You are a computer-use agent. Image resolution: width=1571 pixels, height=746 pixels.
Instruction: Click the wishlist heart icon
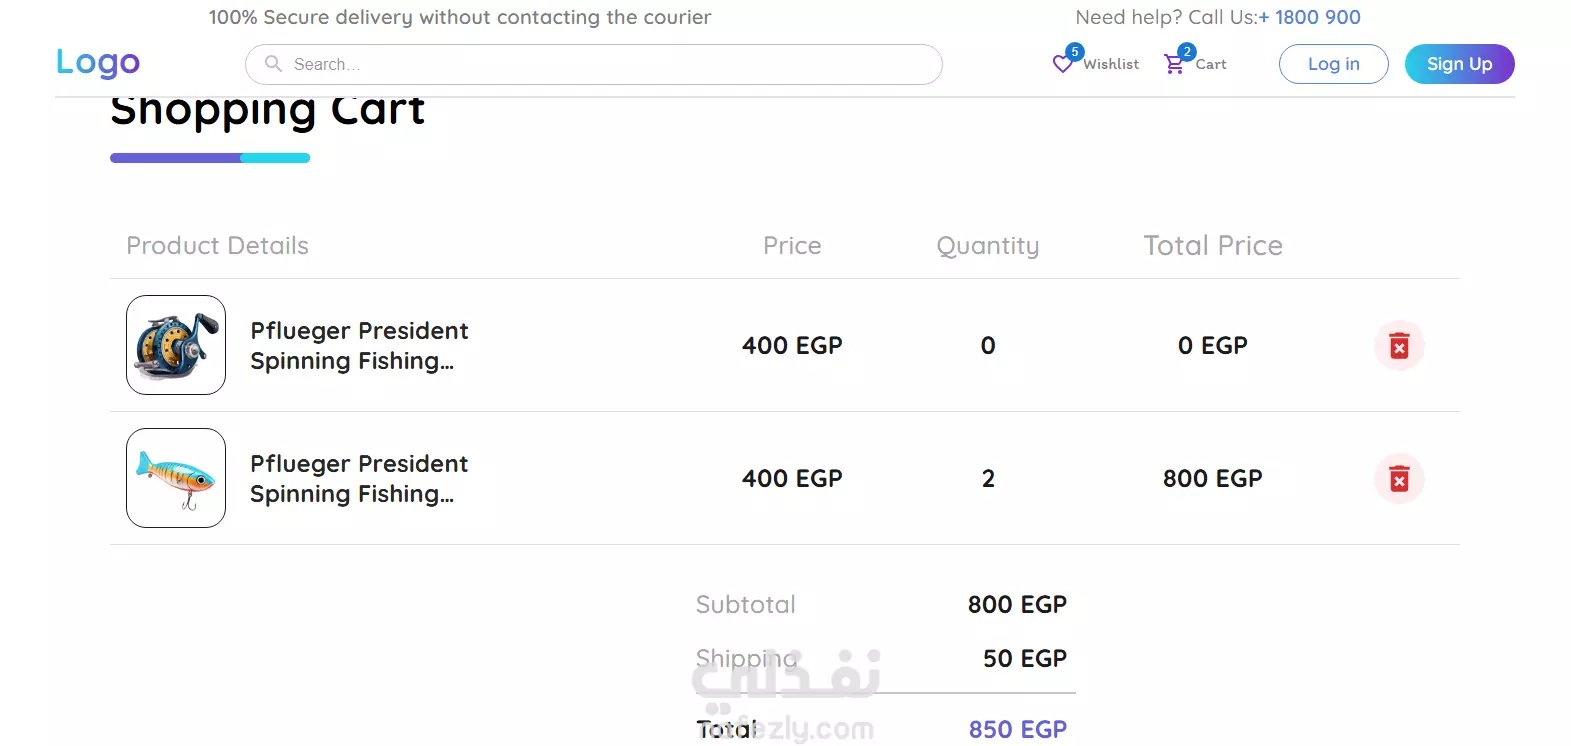coord(1062,64)
